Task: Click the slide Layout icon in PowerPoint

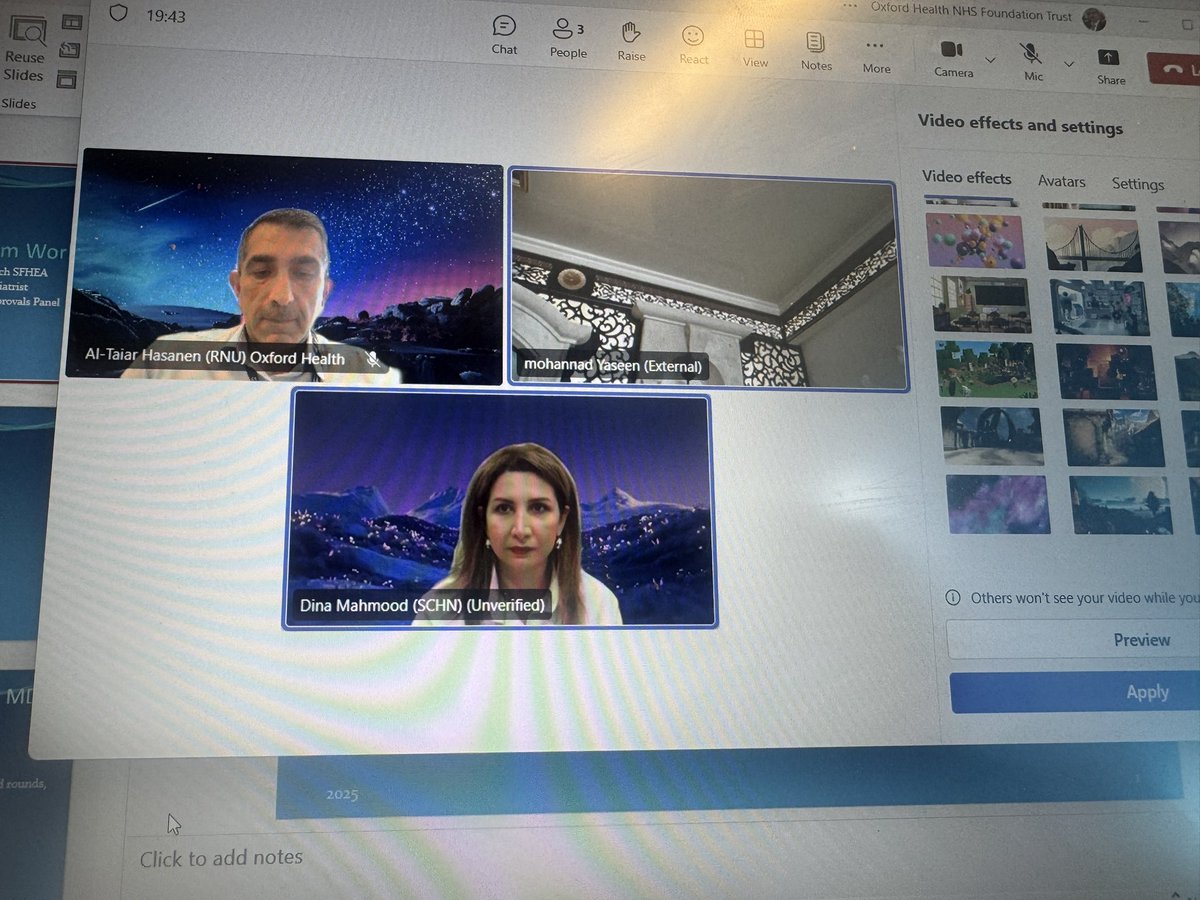Action: click(x=72, y=21)
